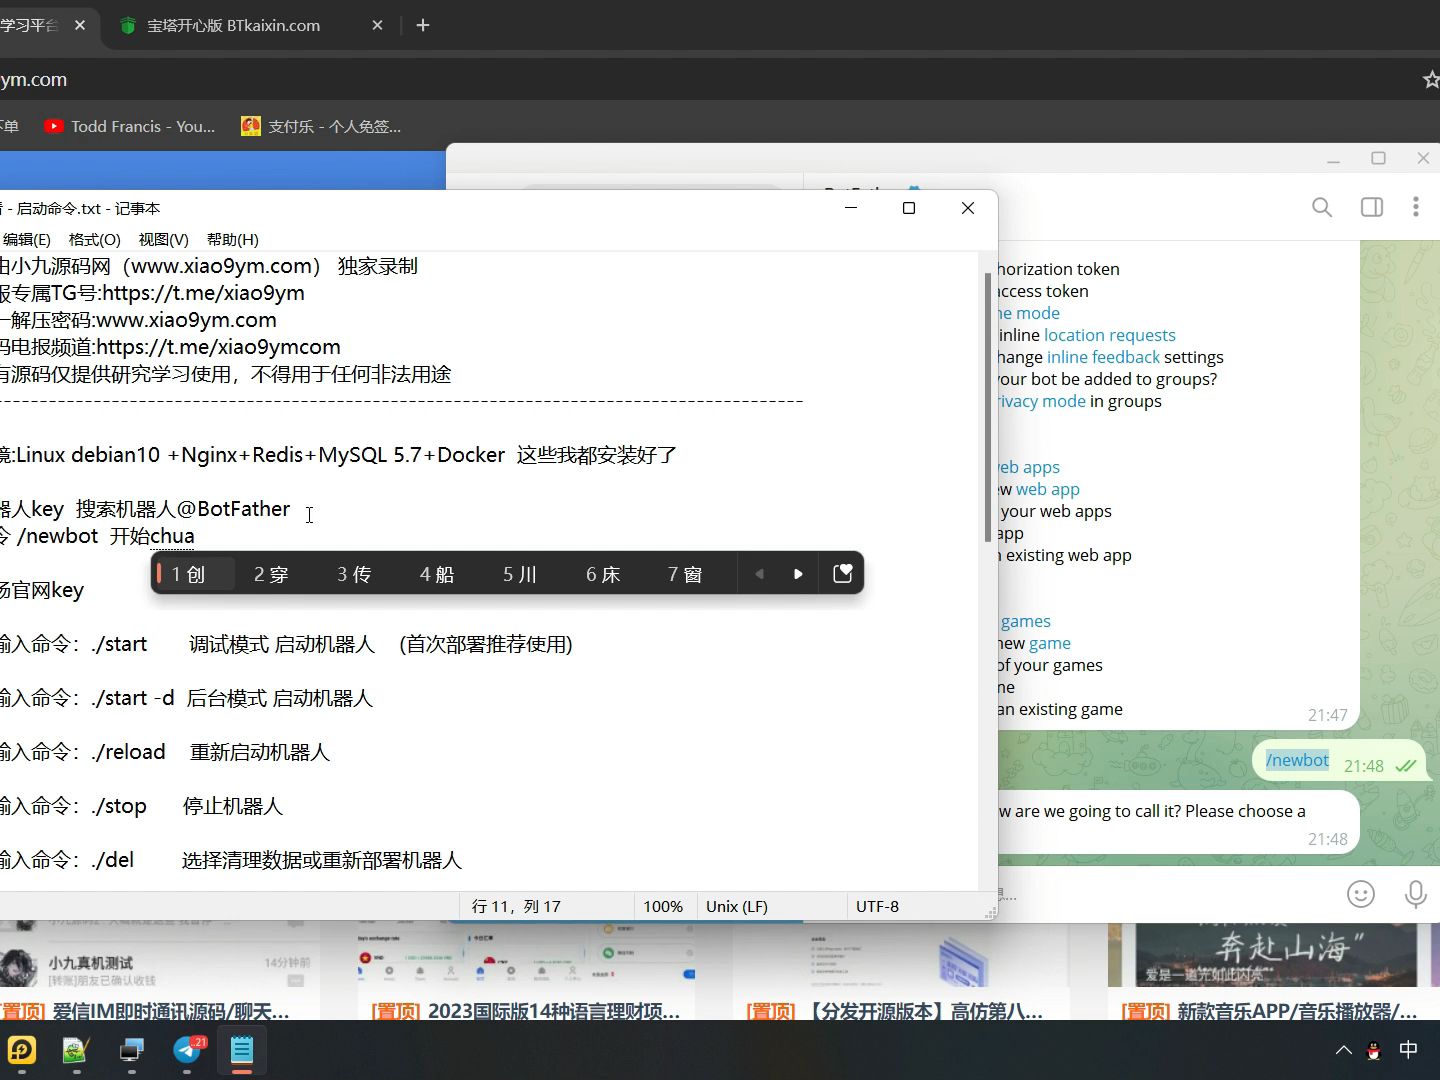The height and width of the screenshot is (1080, 1440).
Task: Click IME emoji/favorites icon in candidate bar
Action: pos(842,573)
